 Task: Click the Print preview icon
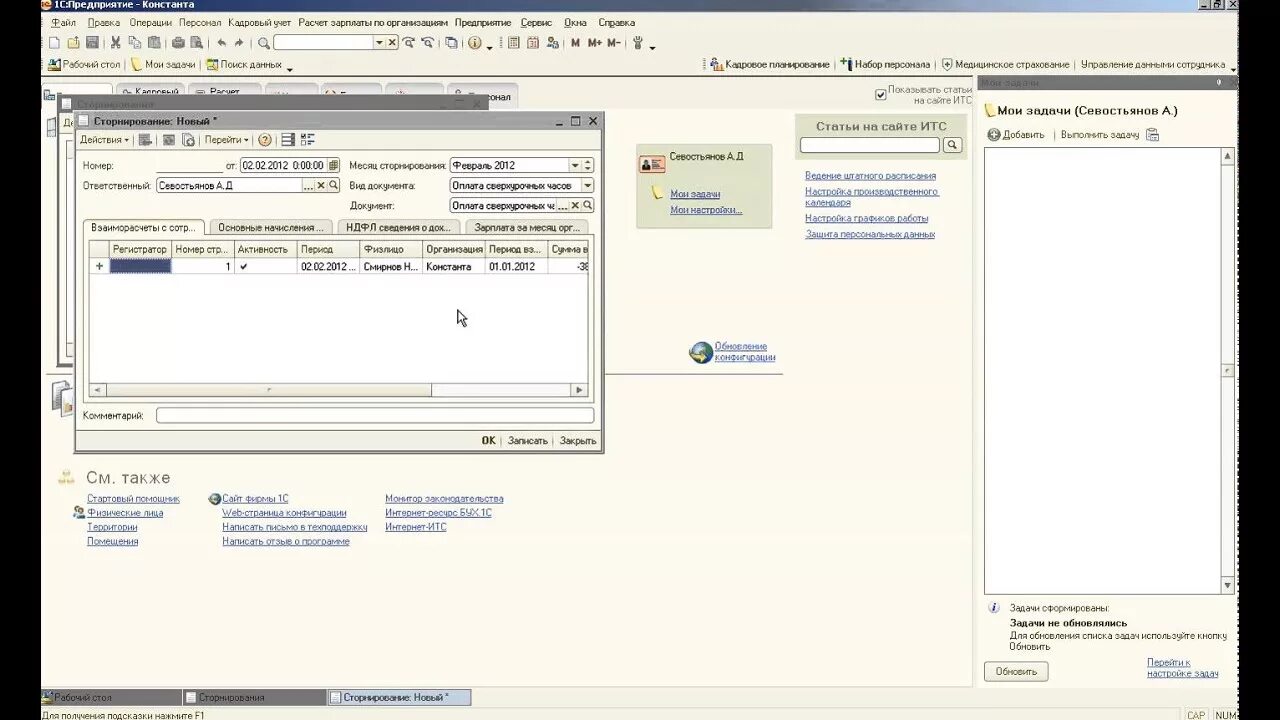(x=196, y=43)
